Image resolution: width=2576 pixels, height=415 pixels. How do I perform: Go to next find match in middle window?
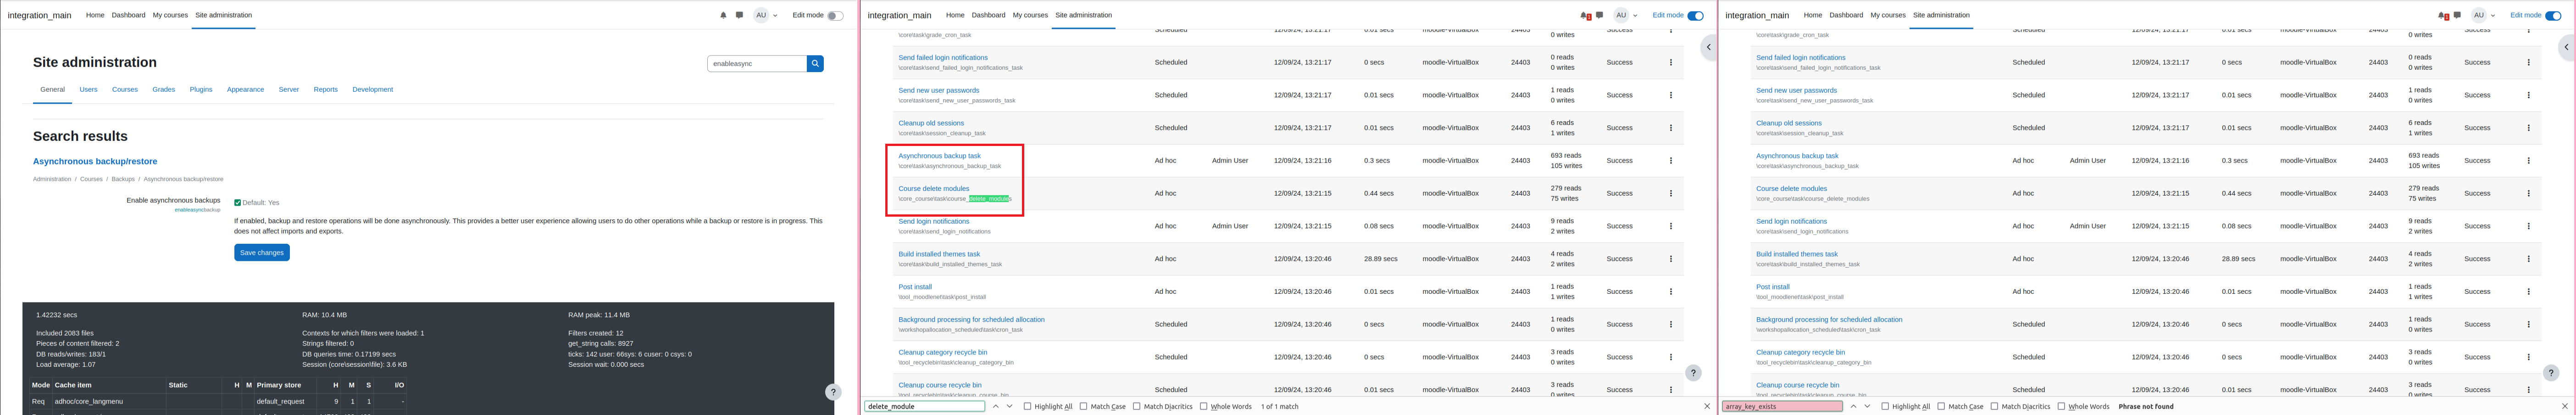tap(1010, 406)
